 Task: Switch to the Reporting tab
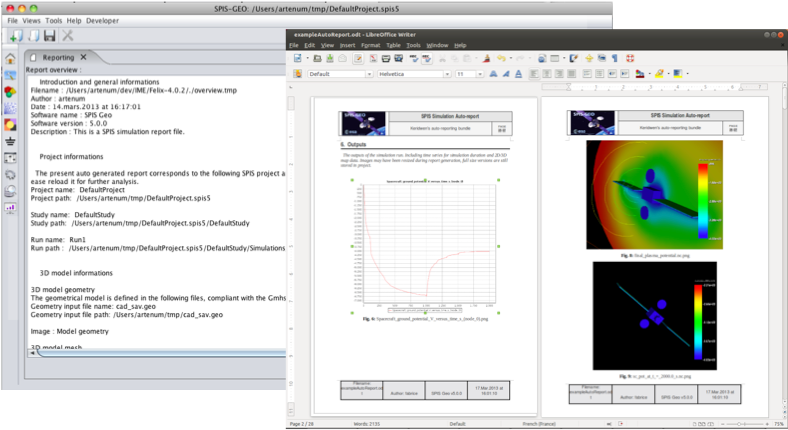(x=58, y=57)
